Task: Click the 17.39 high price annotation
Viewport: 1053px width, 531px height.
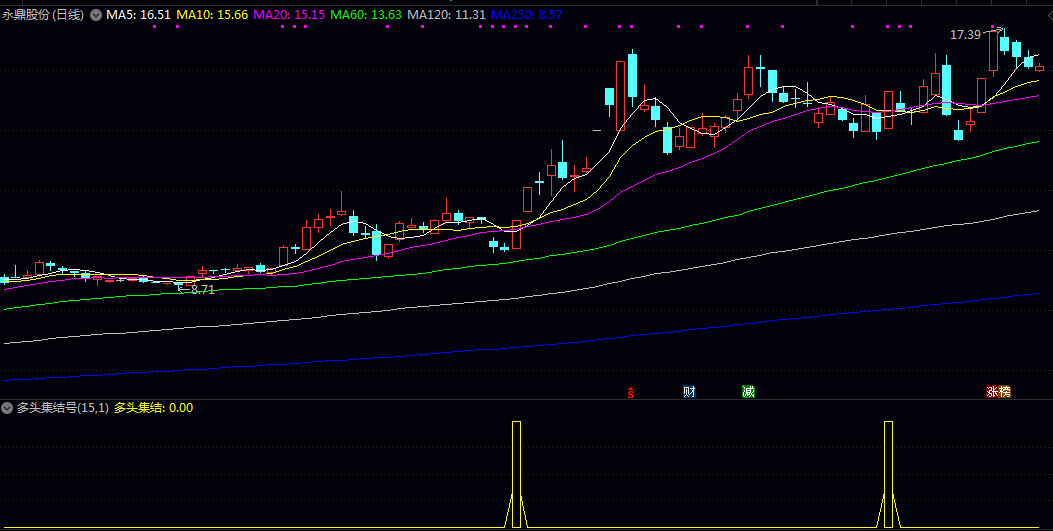Action: 965,35
